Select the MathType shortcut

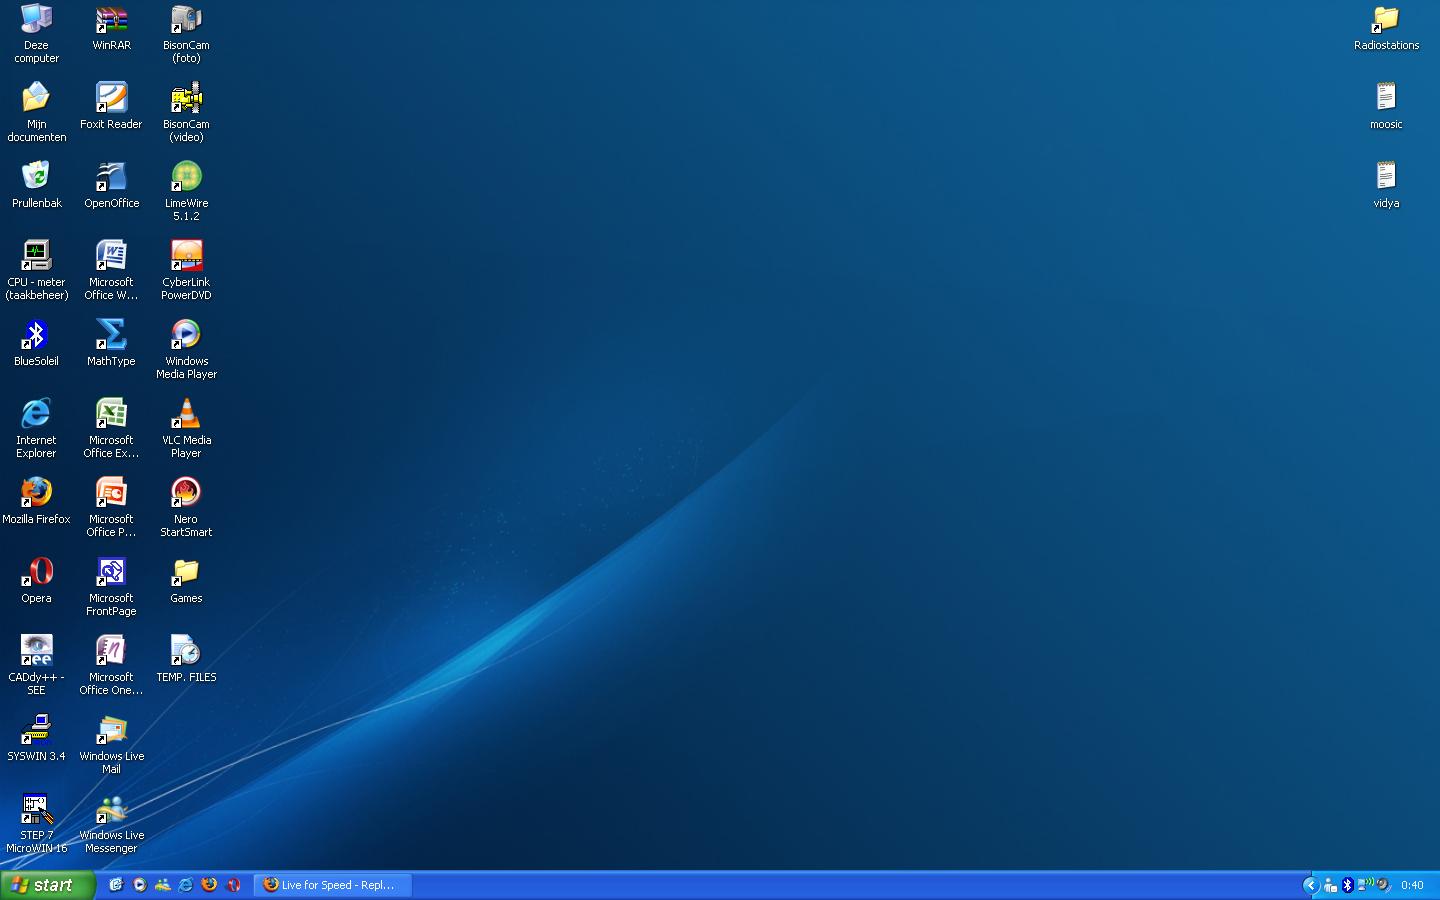111,343
